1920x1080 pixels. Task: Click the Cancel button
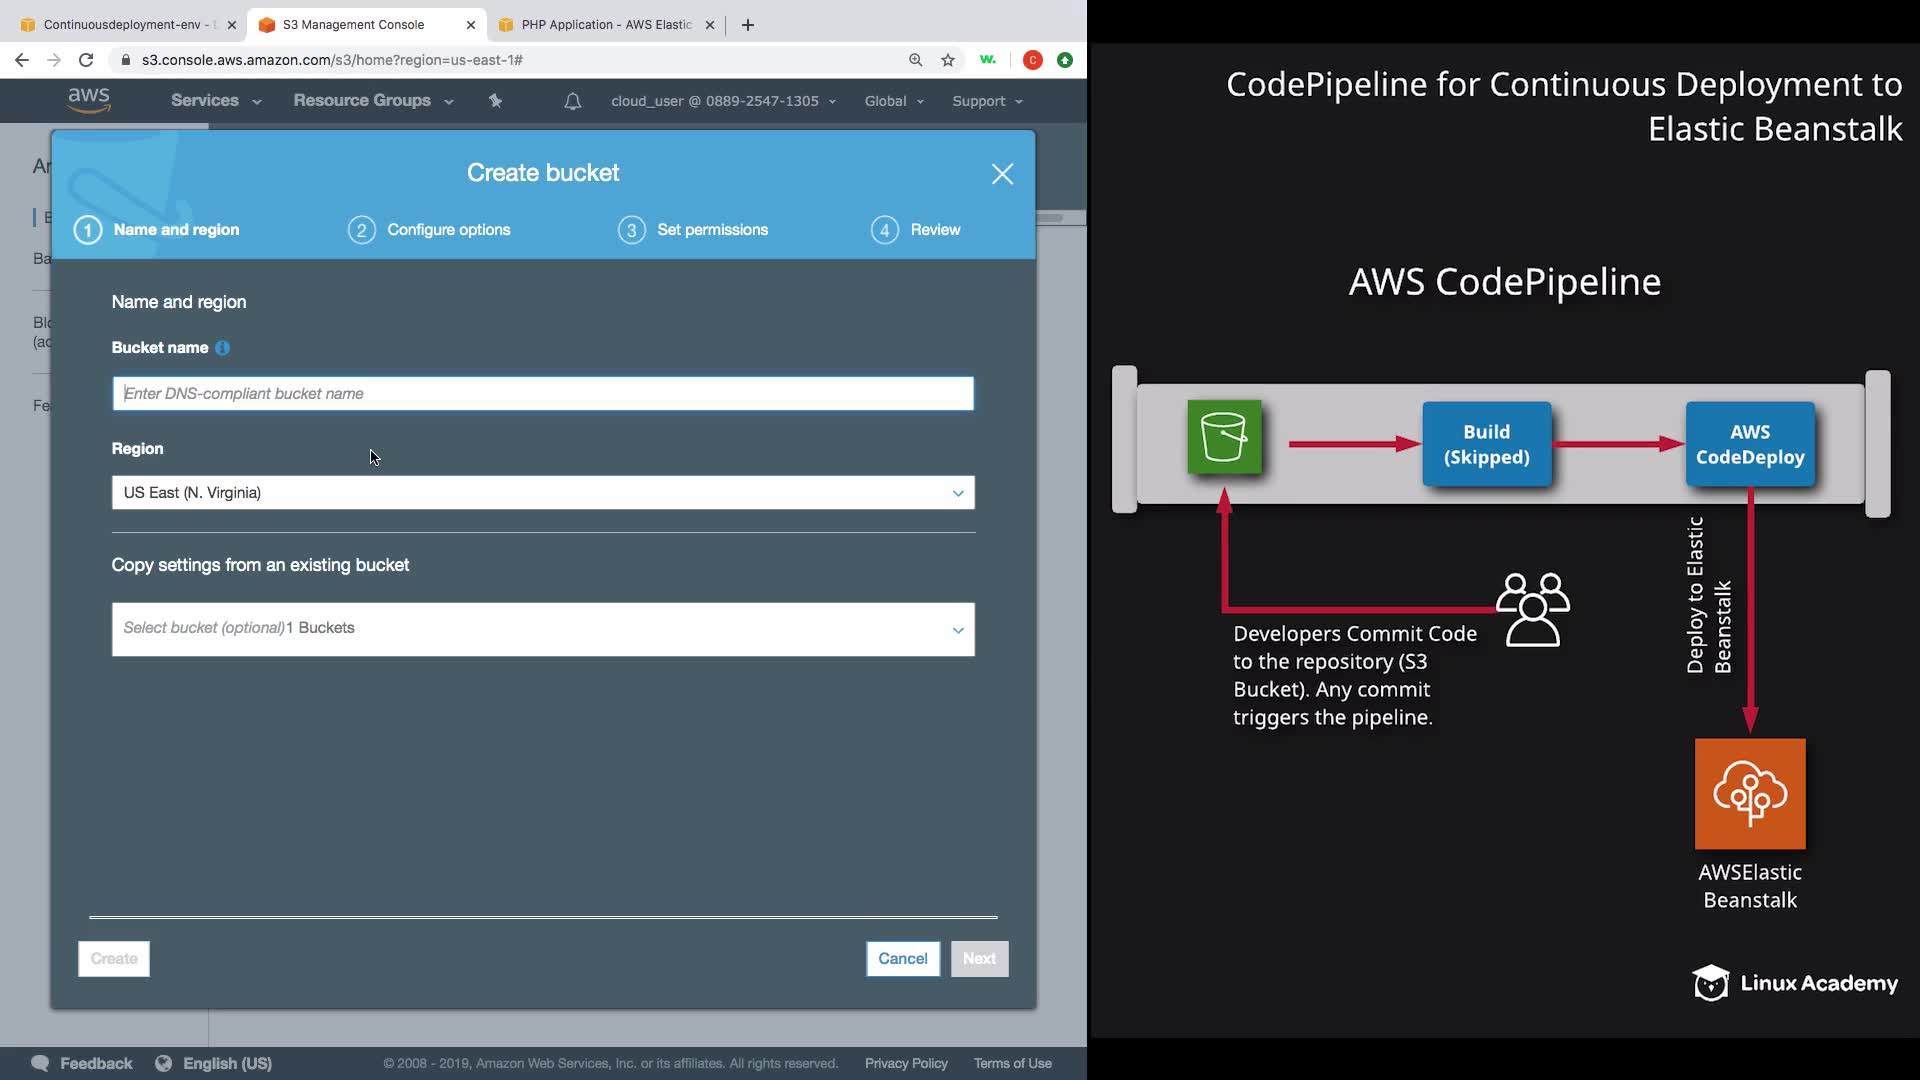tap(902, 958)
